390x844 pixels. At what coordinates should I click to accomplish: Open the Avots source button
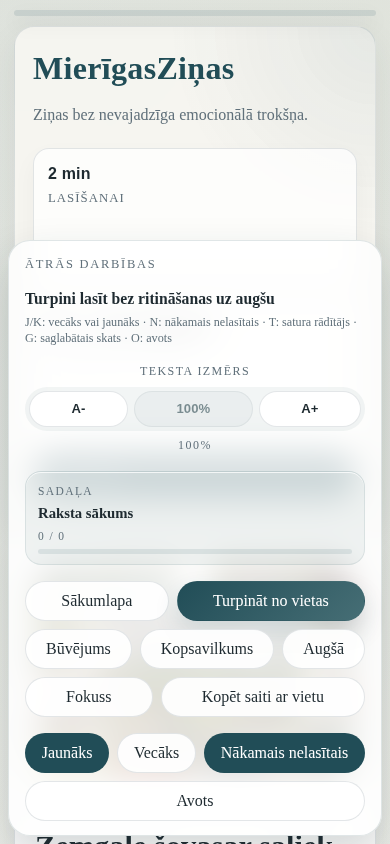click(x=195, y=801)
